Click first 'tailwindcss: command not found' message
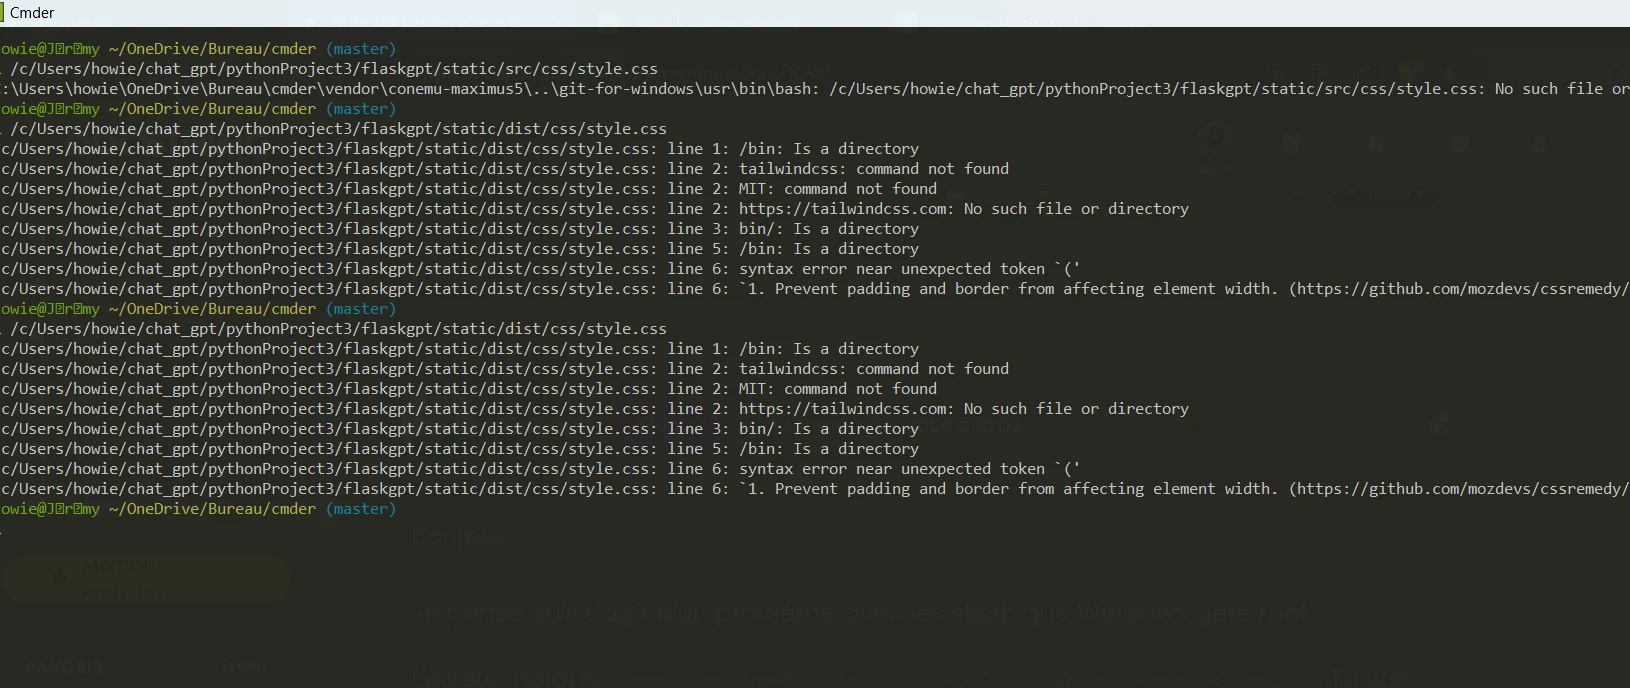This screenshot has width=1630, height=688. [x=874, y=169]
